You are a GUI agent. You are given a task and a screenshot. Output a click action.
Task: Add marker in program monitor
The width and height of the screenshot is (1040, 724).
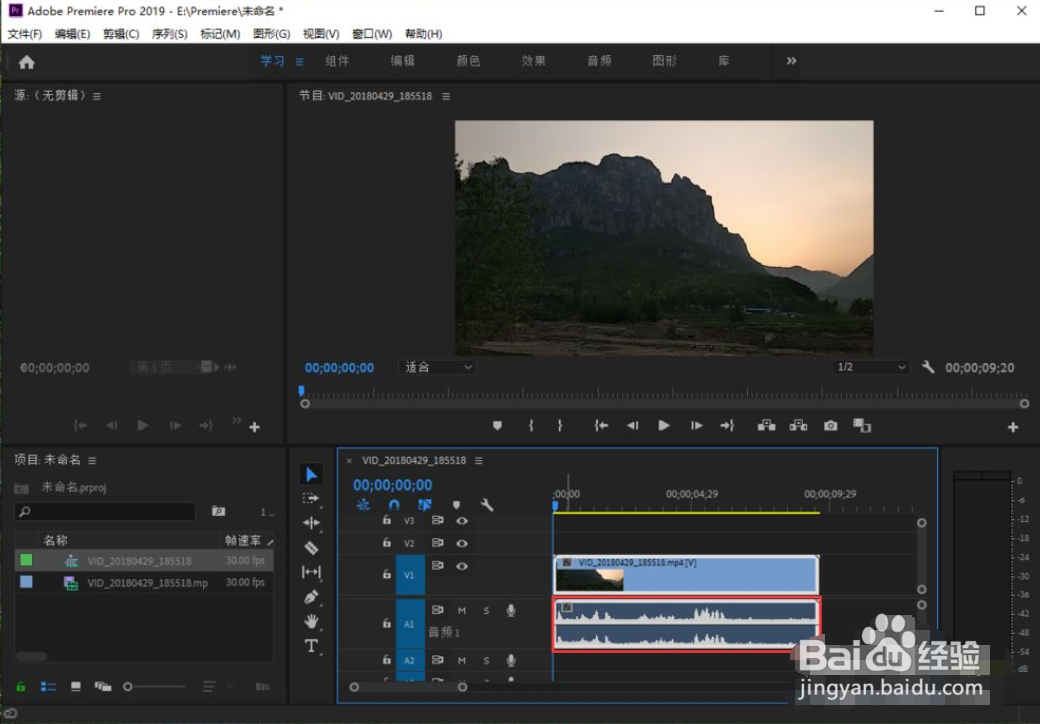click(x=497, y=426)
